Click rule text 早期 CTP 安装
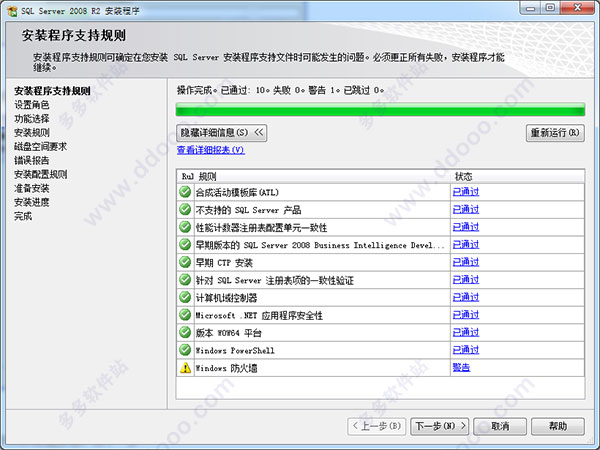 [x=224, y=263]
